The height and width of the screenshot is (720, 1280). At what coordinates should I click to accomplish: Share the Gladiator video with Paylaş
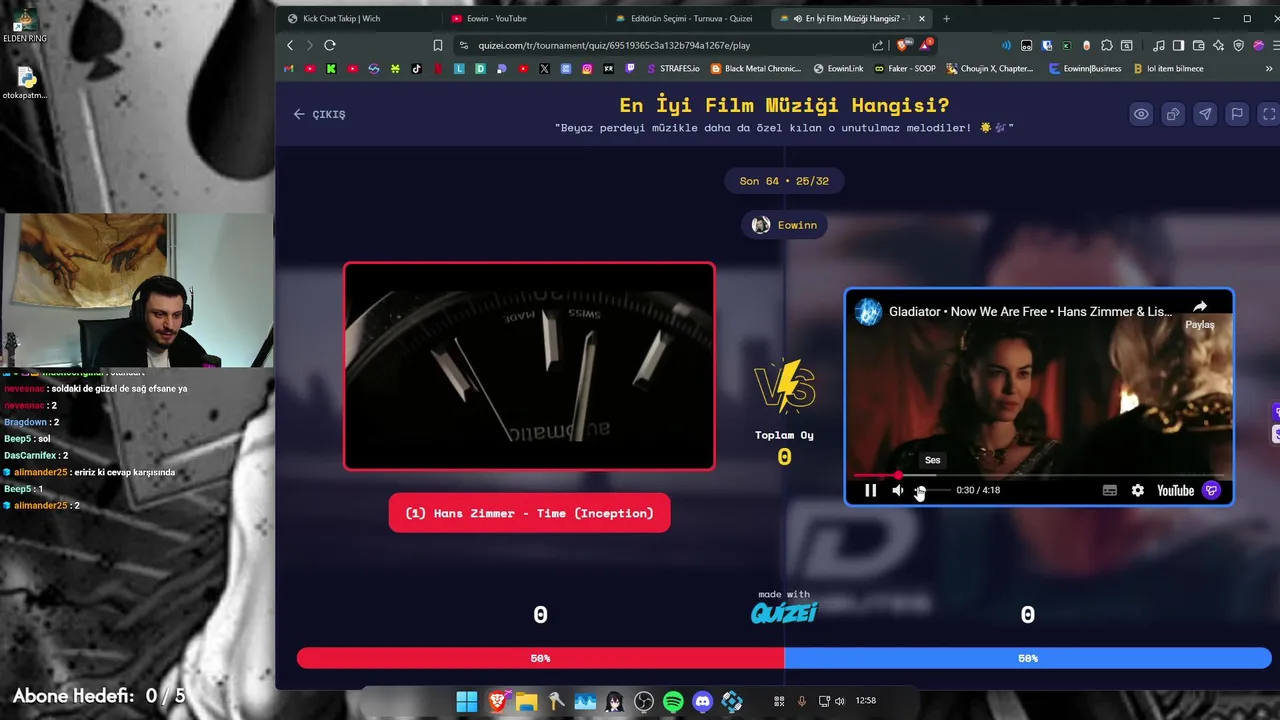(x=1199, y=314)
